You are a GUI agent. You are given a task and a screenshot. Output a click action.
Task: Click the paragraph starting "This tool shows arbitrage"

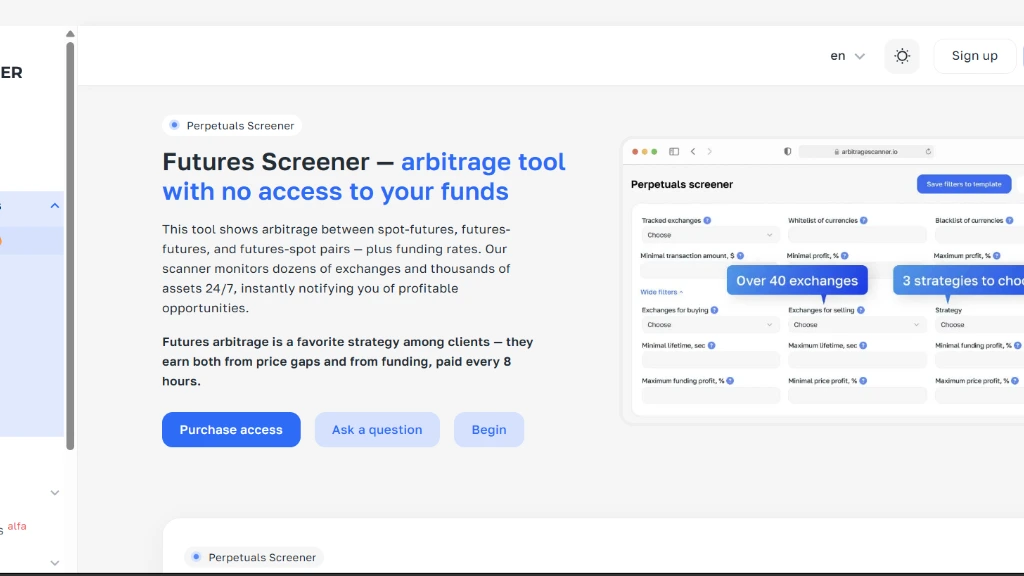[336, 268]
